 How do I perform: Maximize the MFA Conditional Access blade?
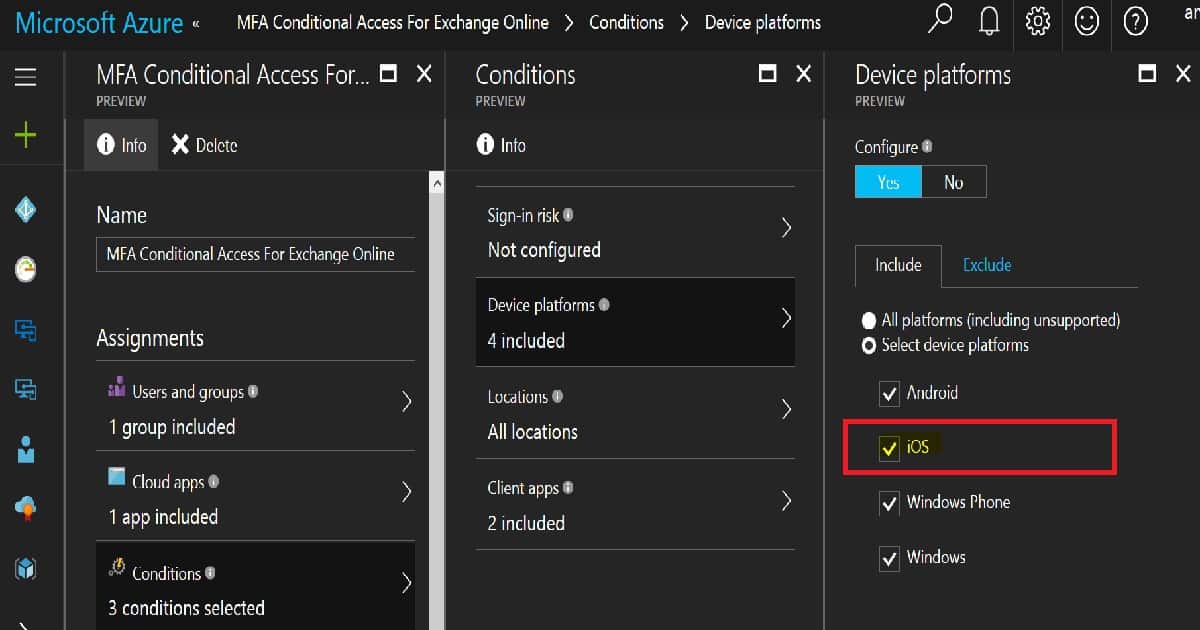[x=388, y=73]
